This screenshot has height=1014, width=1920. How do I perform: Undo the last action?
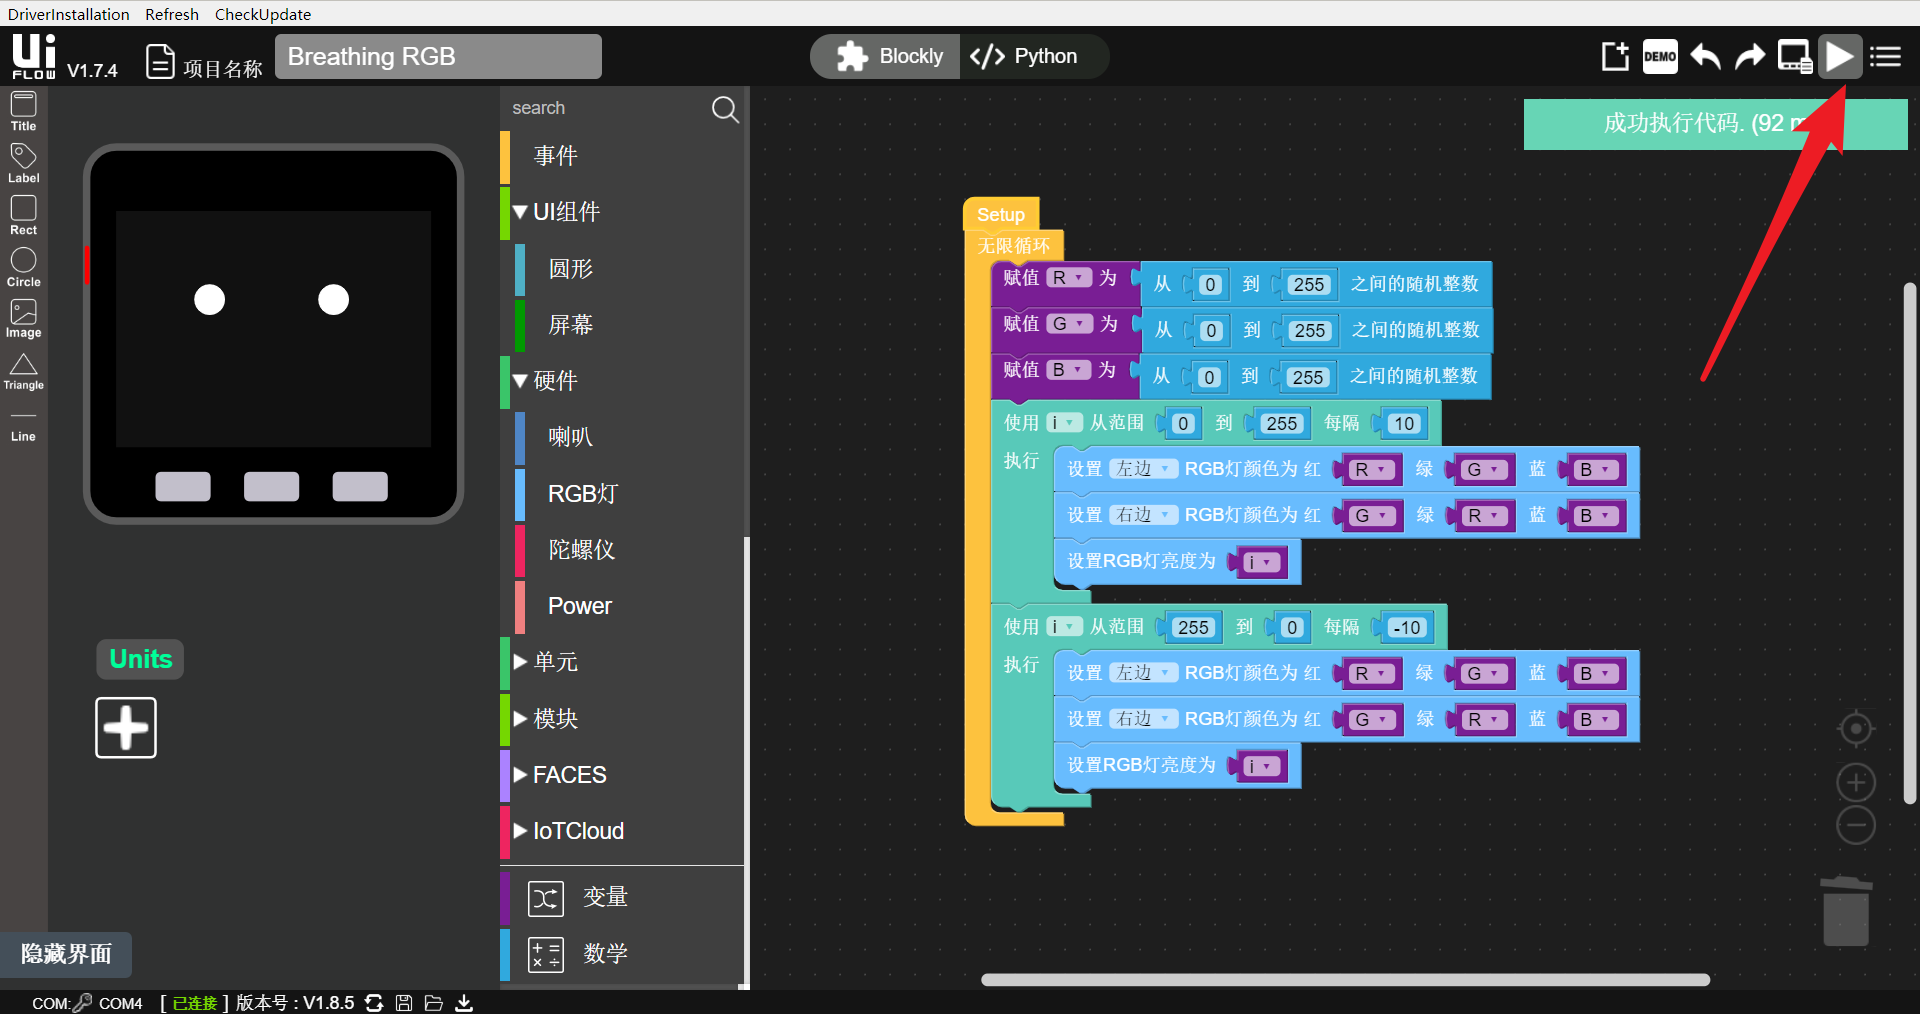point(1704,56)
